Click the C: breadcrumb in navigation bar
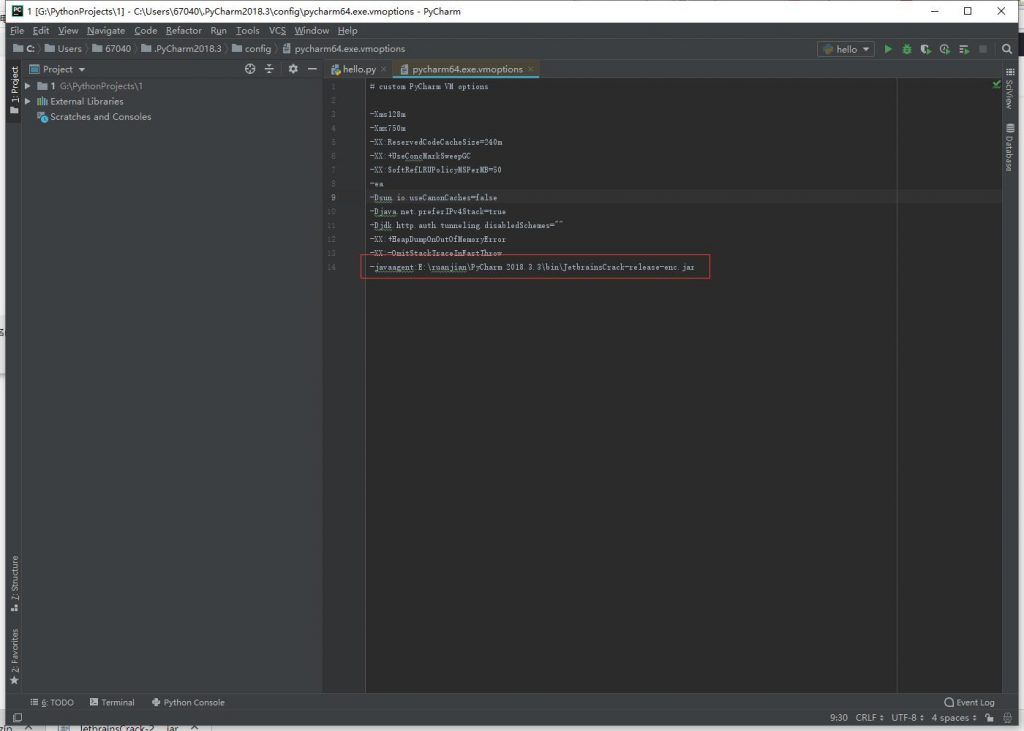This screenshot has width=1024, height=731. (x=24, y=49)
